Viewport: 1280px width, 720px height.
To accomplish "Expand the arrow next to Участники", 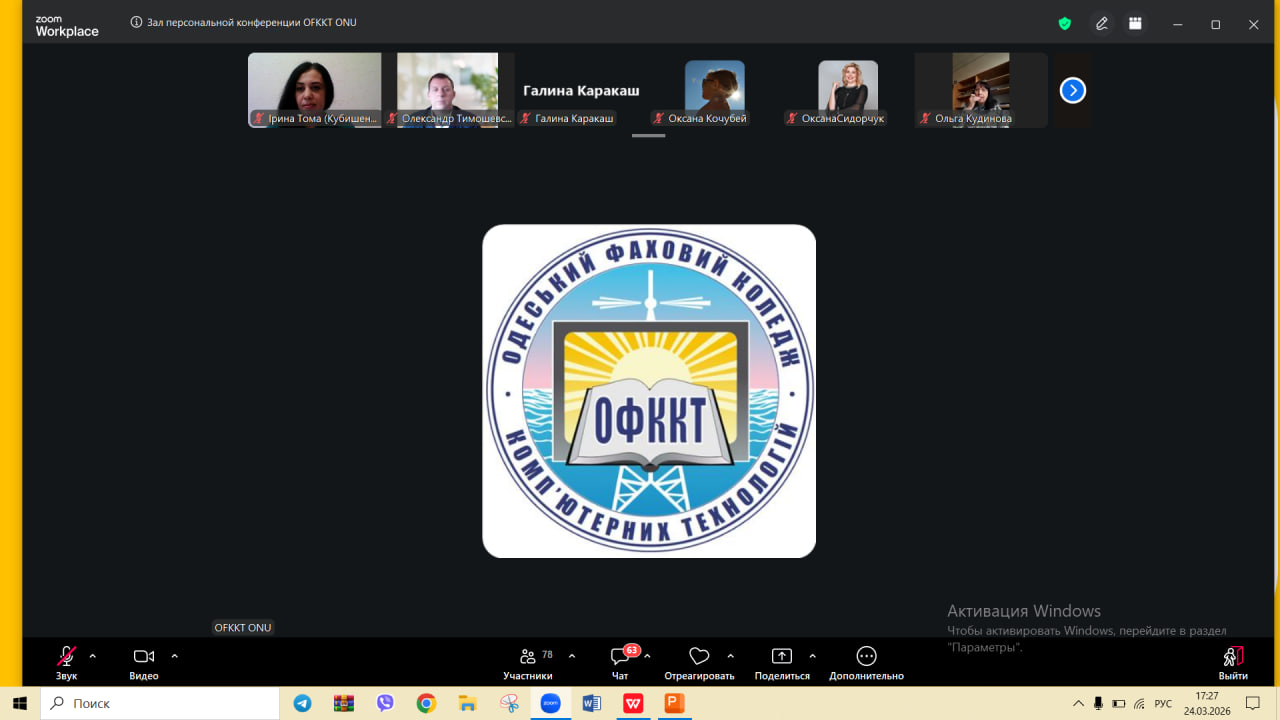I will [572, 656].
